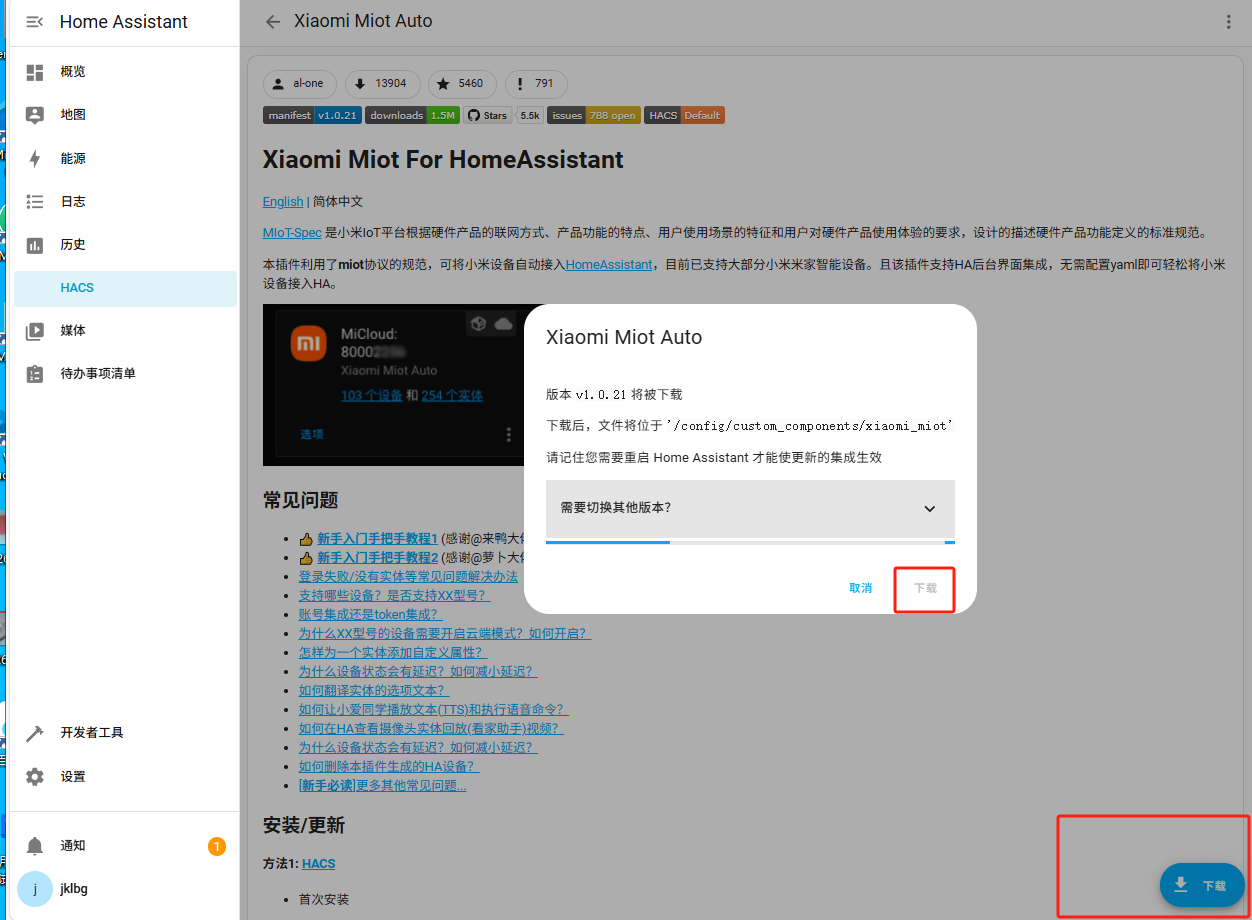Open the three-dot overflow menu in top right
The image size is (1252, 920).
1229,22
